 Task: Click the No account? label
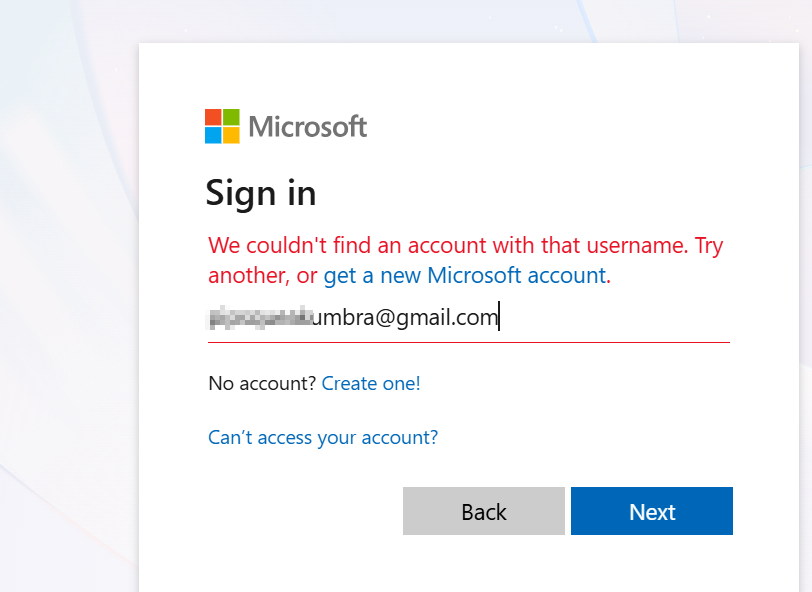262,384
